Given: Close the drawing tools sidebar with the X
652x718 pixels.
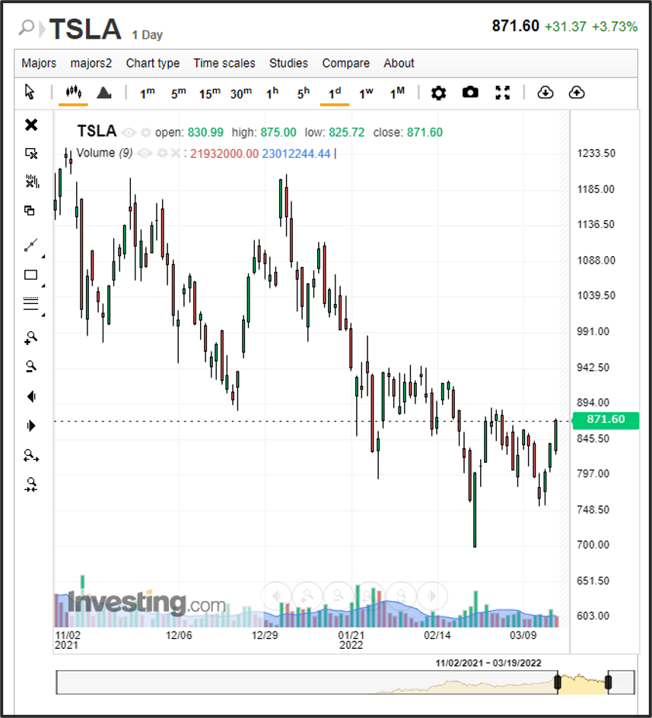Looking at the screenshot, I should (31, 125).
